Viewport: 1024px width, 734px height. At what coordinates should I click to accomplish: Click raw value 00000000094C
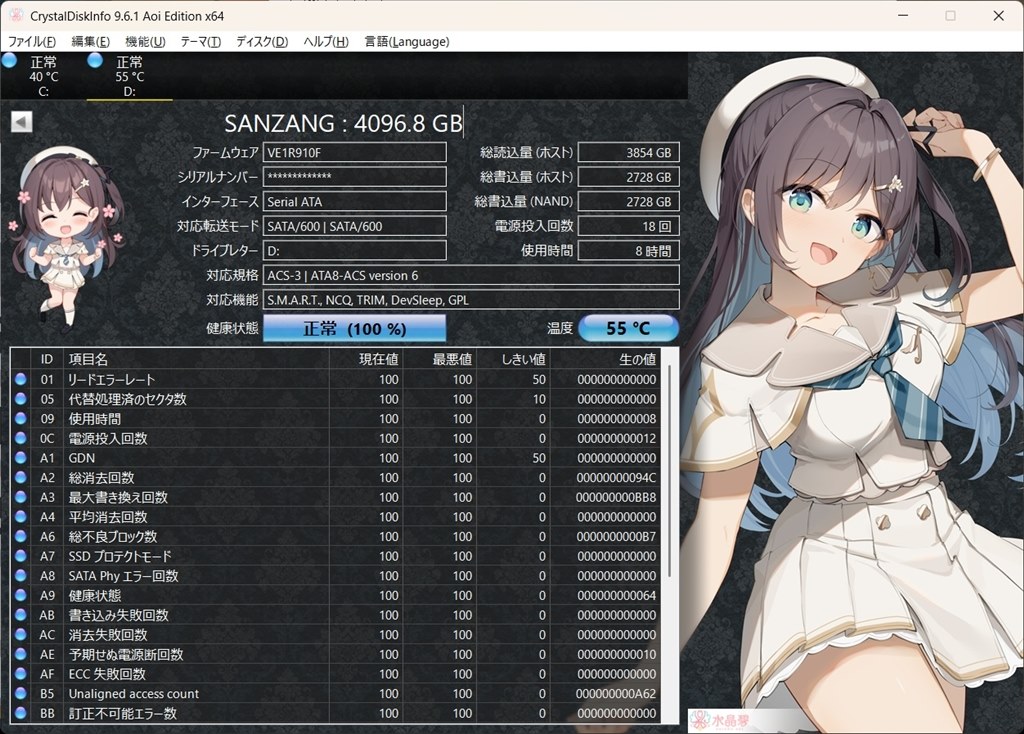(616, 477)
